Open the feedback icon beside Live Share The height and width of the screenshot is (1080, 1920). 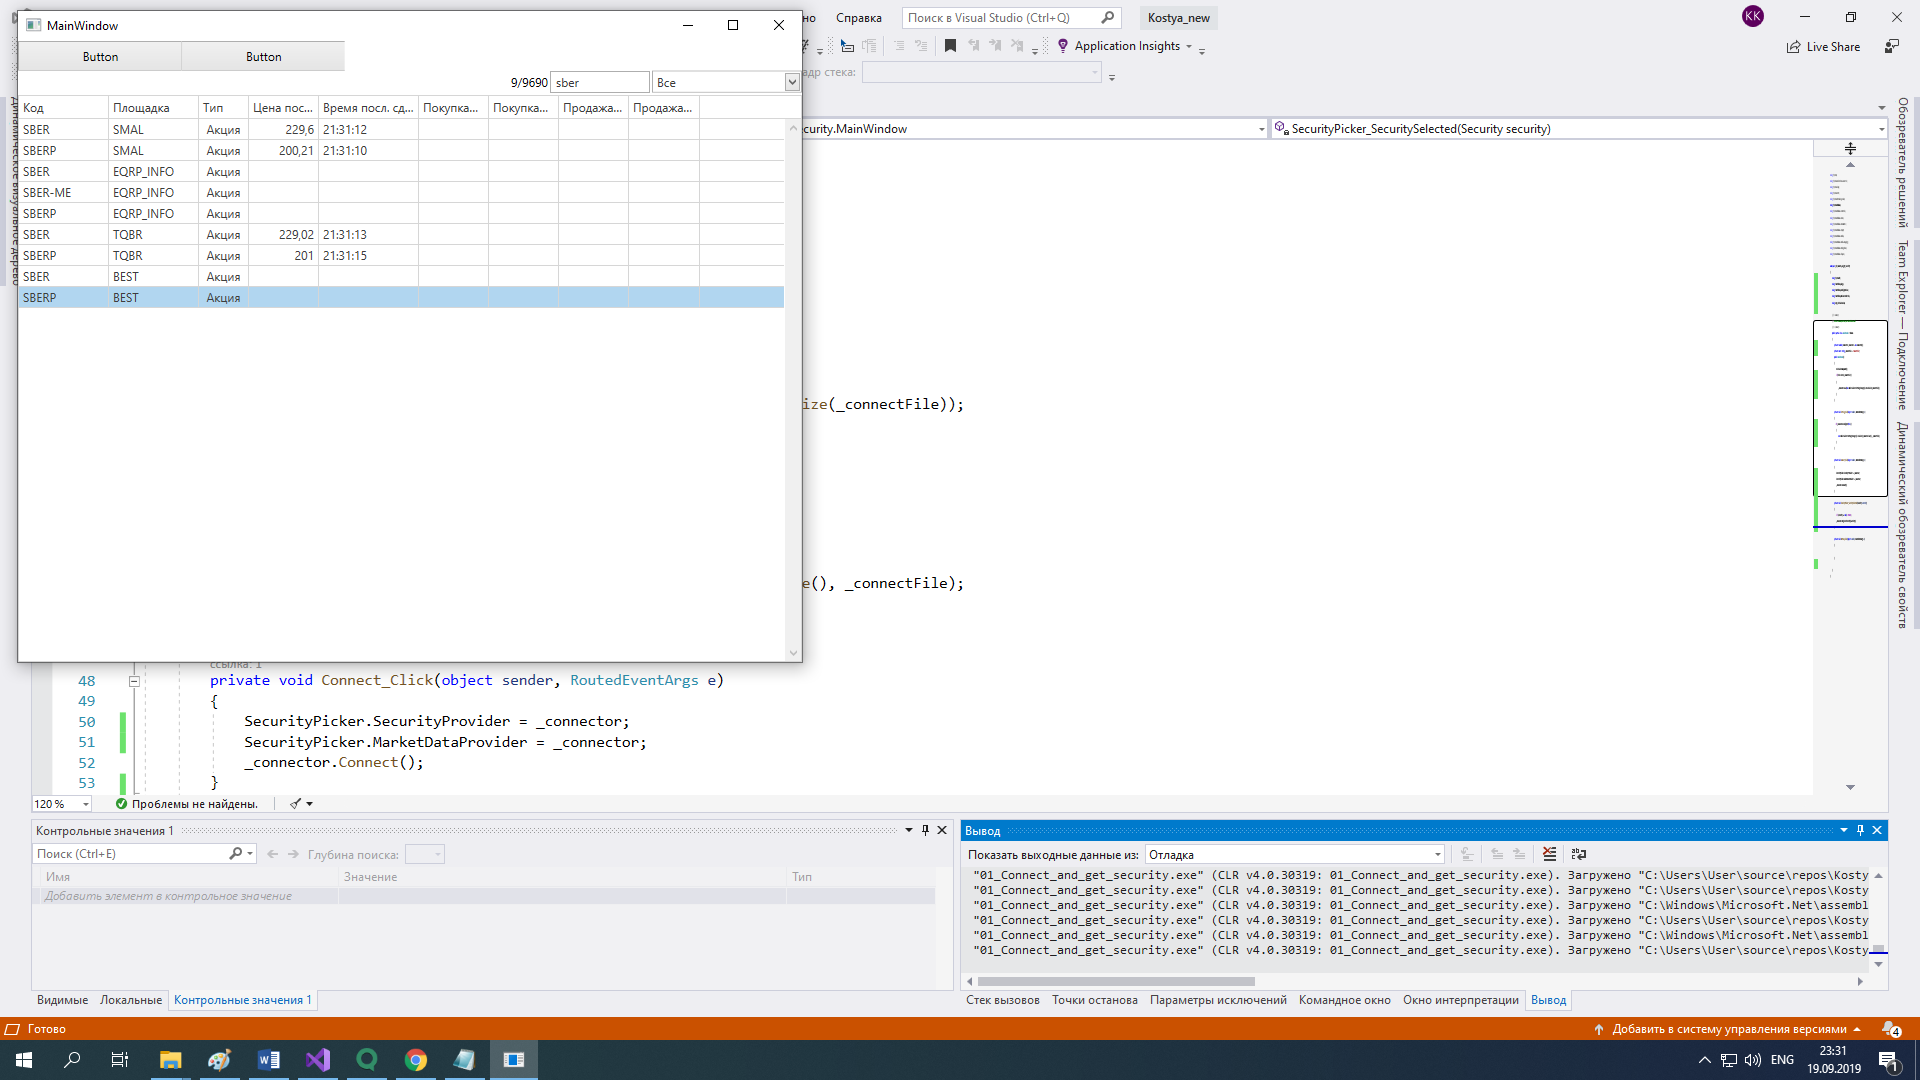(x=1891, y=46)
